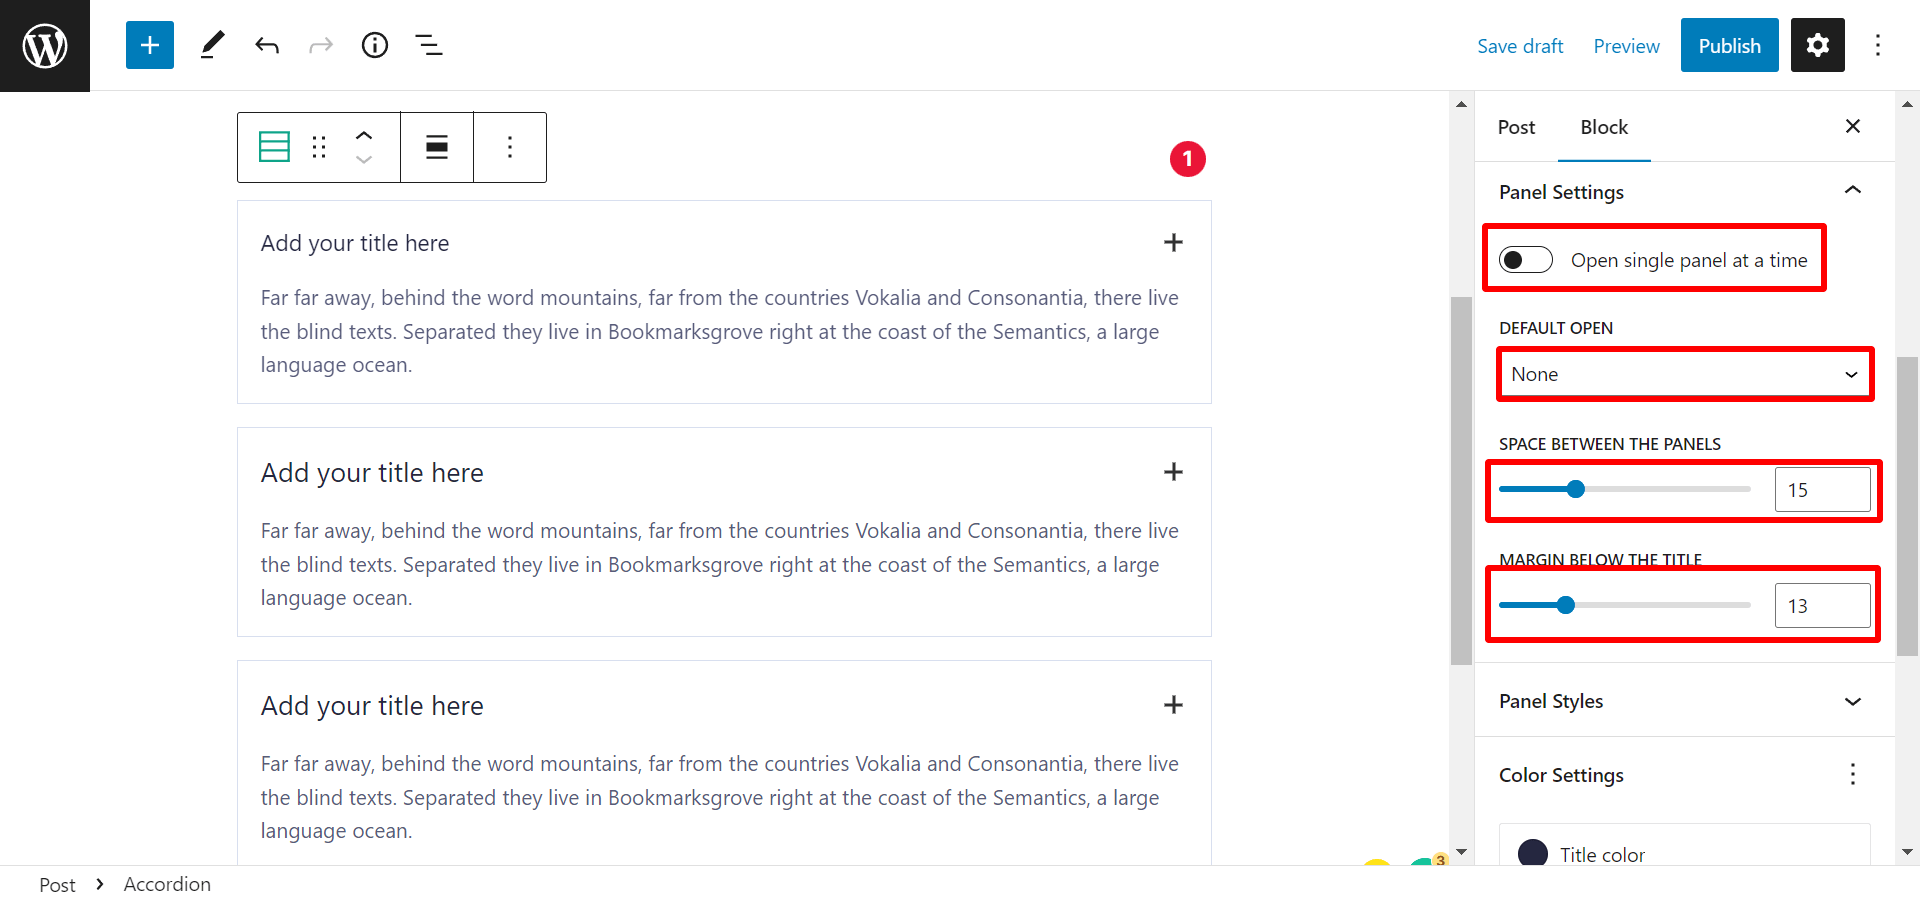Click the Redo icon
Screen dimensions: 1920x902
pos(320,45)
